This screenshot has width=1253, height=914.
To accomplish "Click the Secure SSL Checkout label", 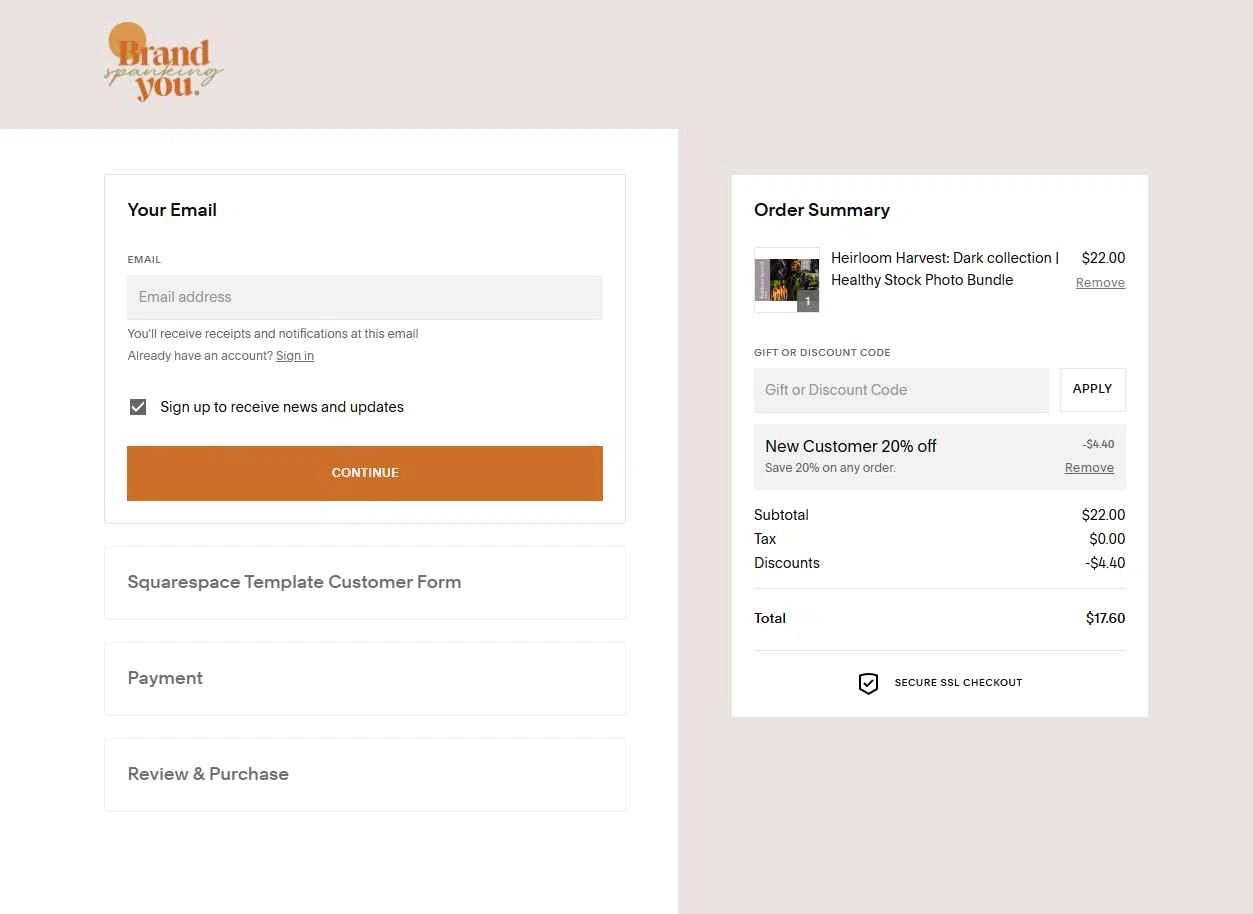I will 958,683.
